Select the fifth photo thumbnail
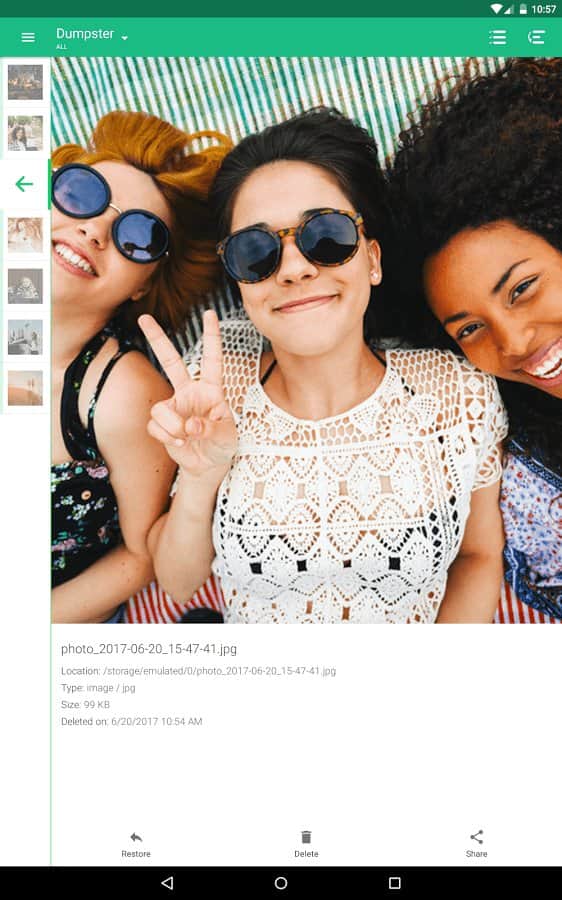This screenshot has width=562, height=900. [x=25, y=338]
